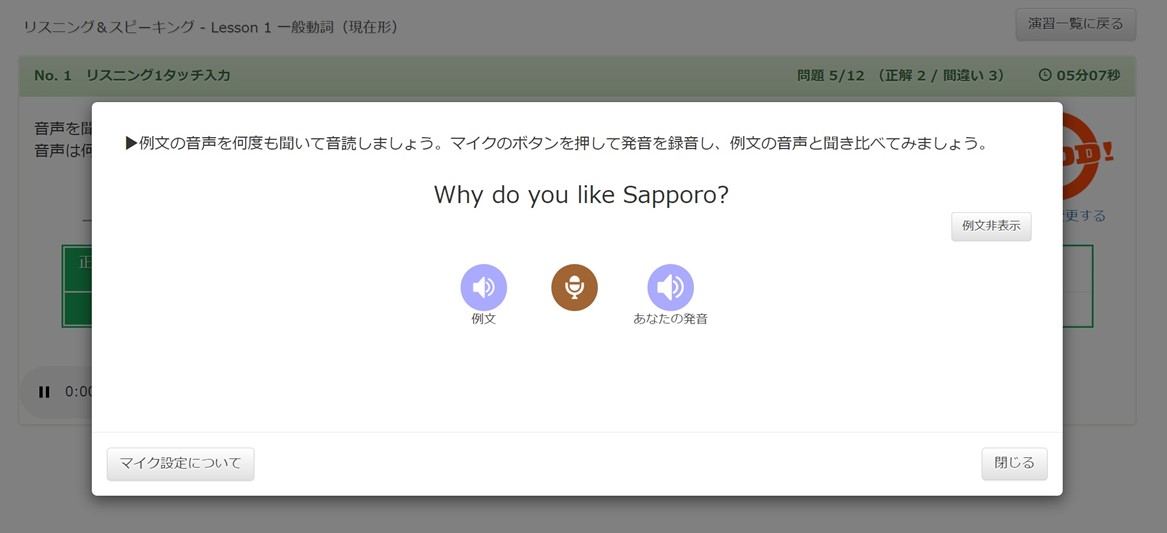This screenshot has width=1167, height=533.
Task: Open マイク設定について microphone settings help
Action: (180, 464)
